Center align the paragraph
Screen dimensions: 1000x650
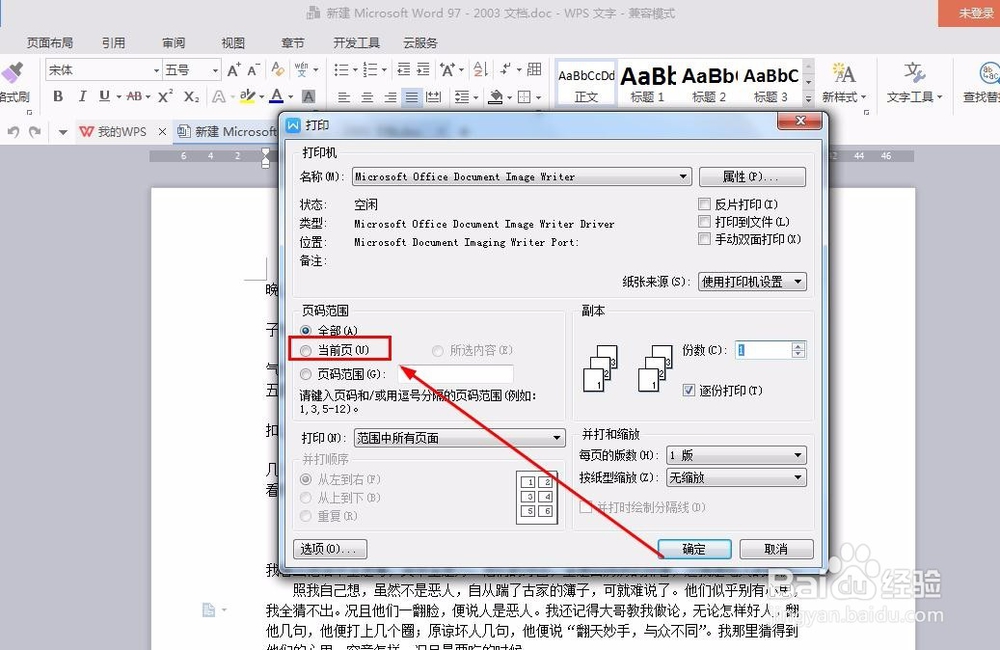pyautogui.click(x=367, y=97)
